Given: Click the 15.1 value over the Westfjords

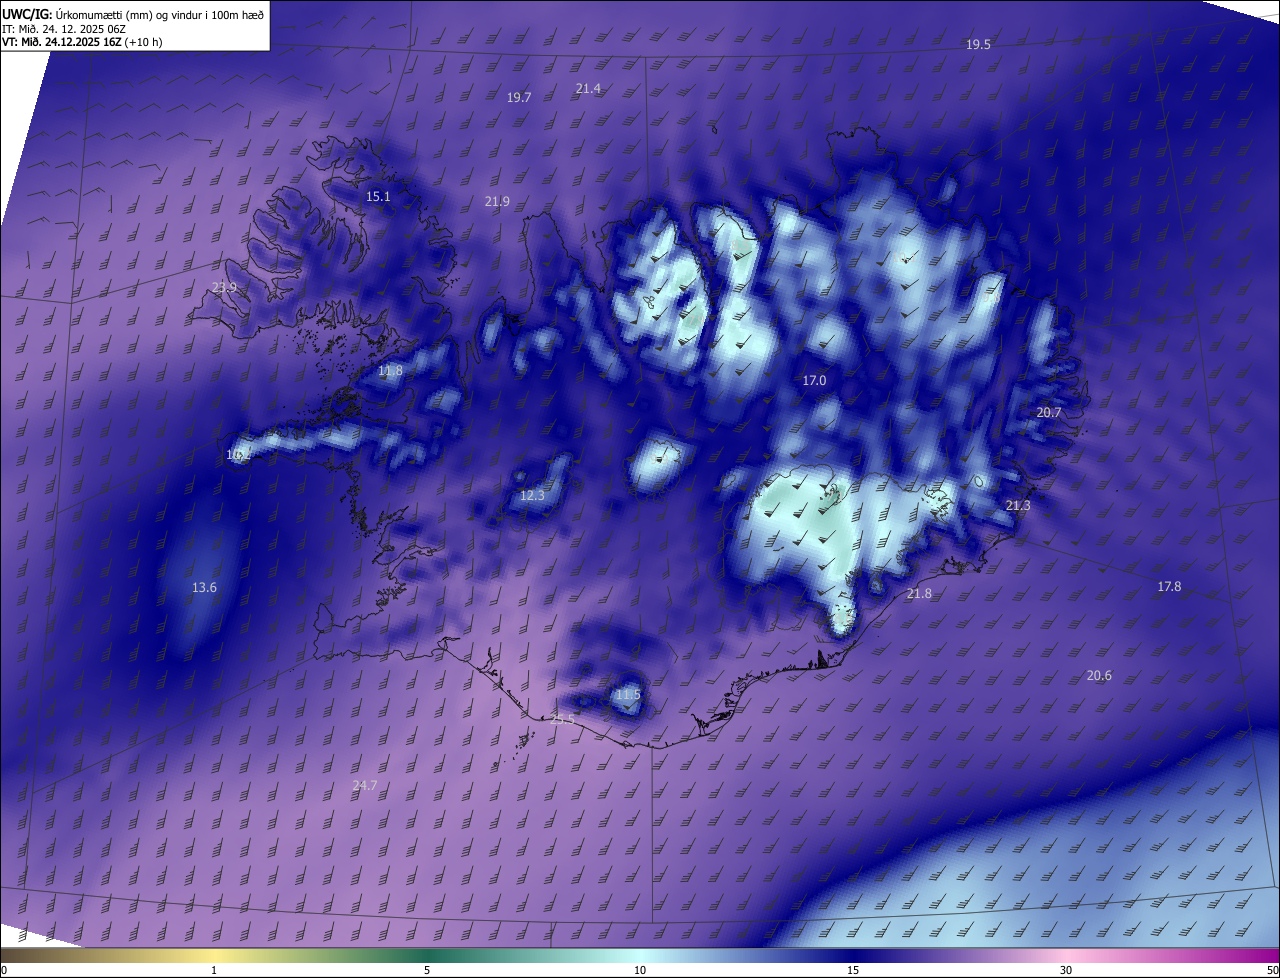Looking at the screenshot, I should (x=378, y=197).
